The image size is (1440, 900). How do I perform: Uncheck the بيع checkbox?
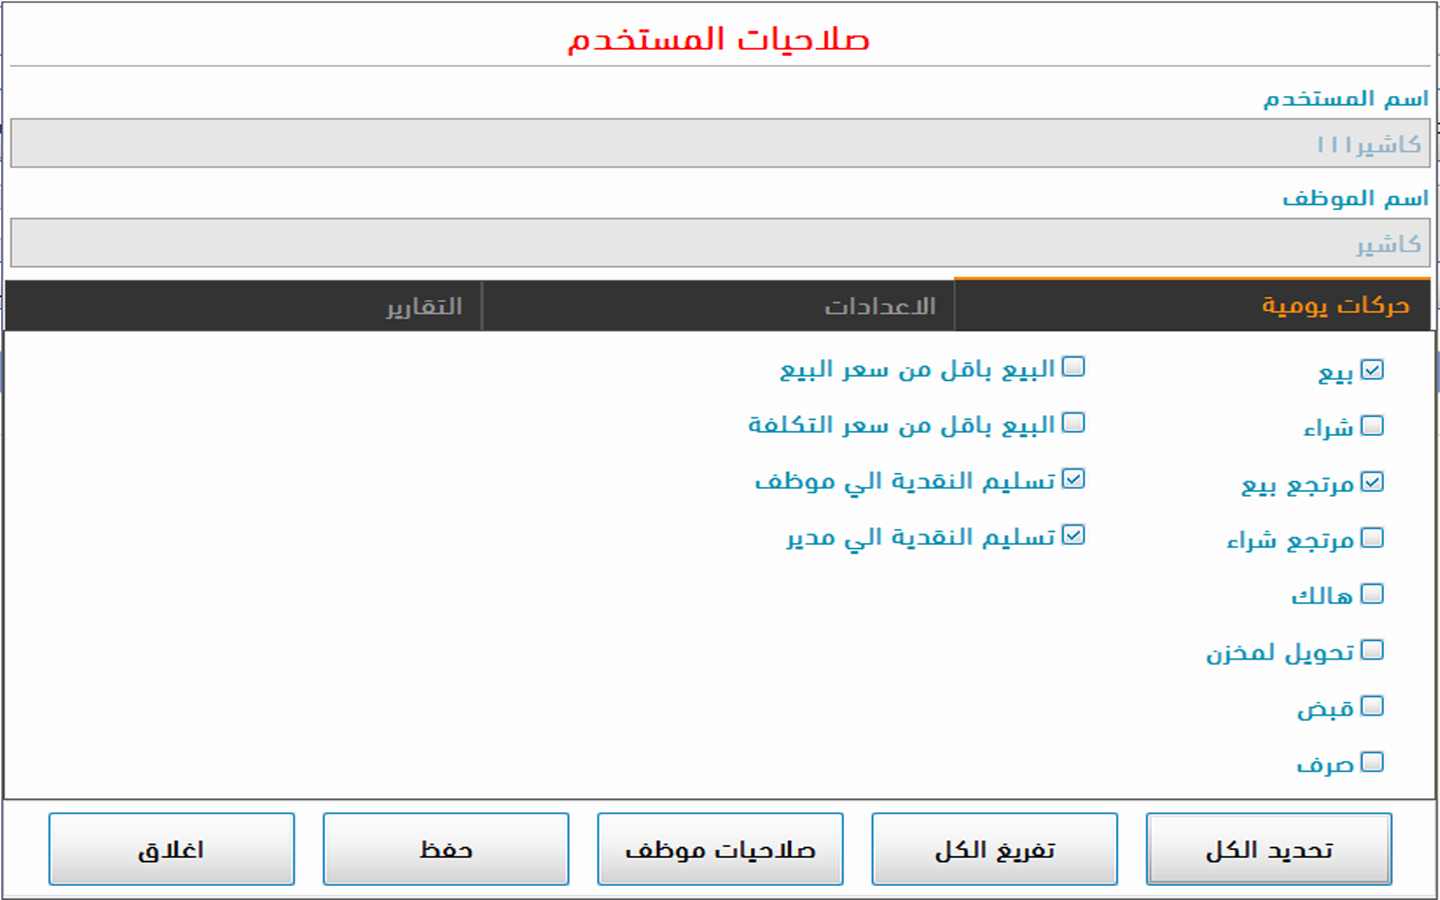click(x=1372, y=370)
